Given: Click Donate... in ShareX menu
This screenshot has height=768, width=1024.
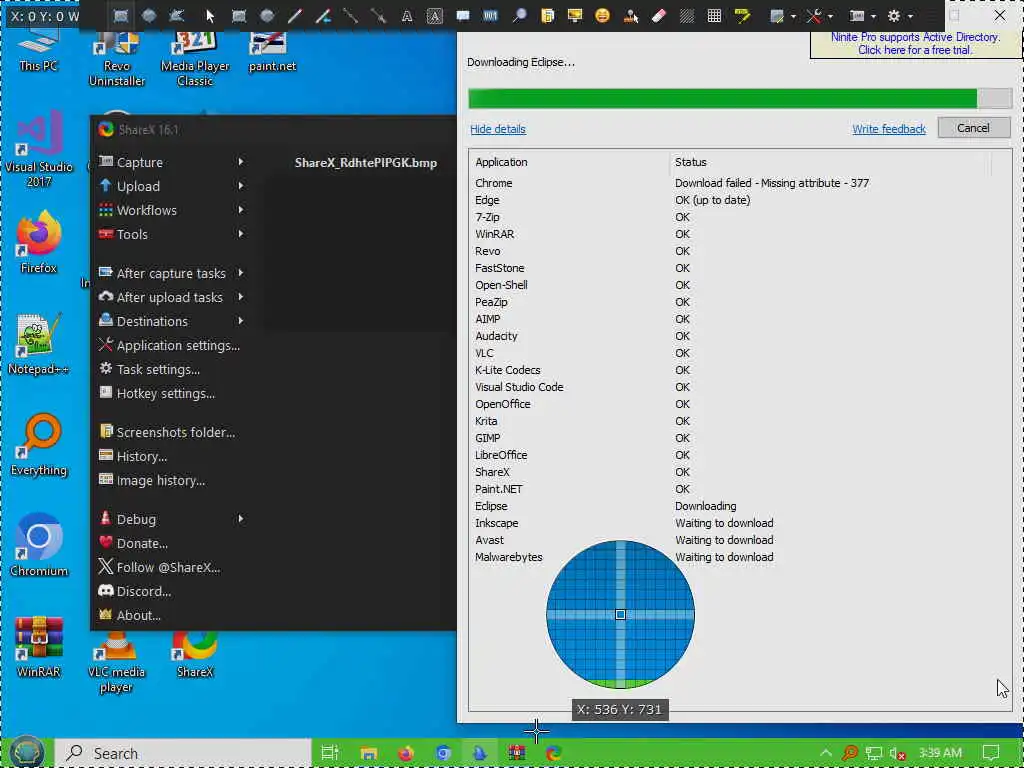Looking at the screenshot, I should [171, 543].
